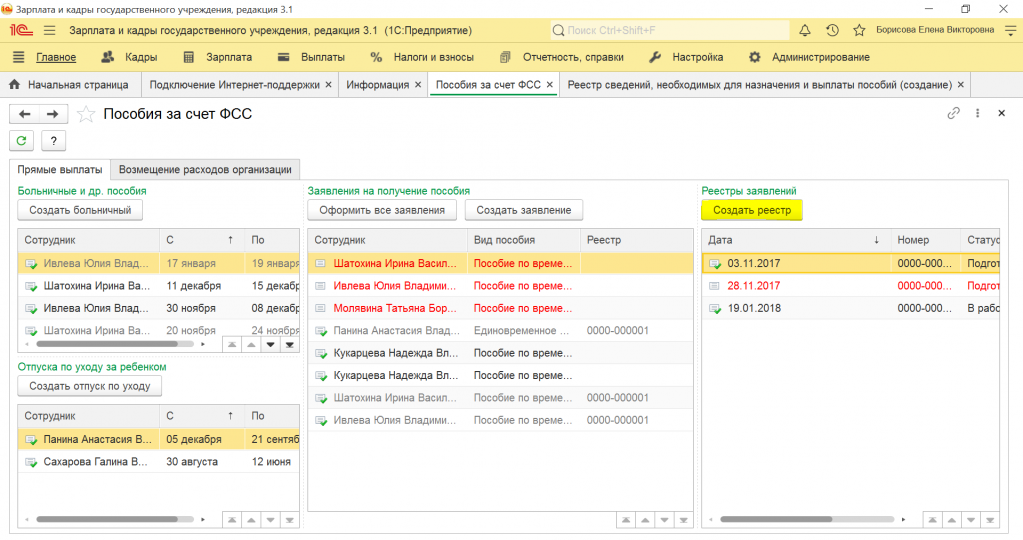Switch to Возмещение расходов организации tab
This screenshot has height=540, width=1023.
tap(205, 169)
